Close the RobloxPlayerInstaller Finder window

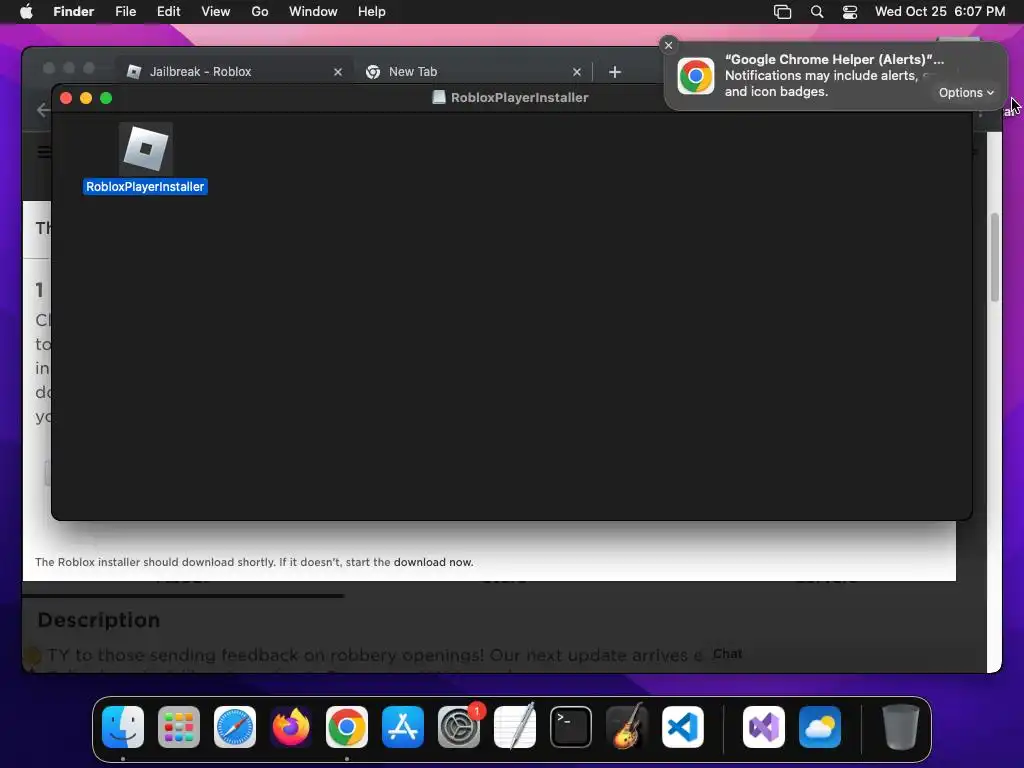pos(66,98)
